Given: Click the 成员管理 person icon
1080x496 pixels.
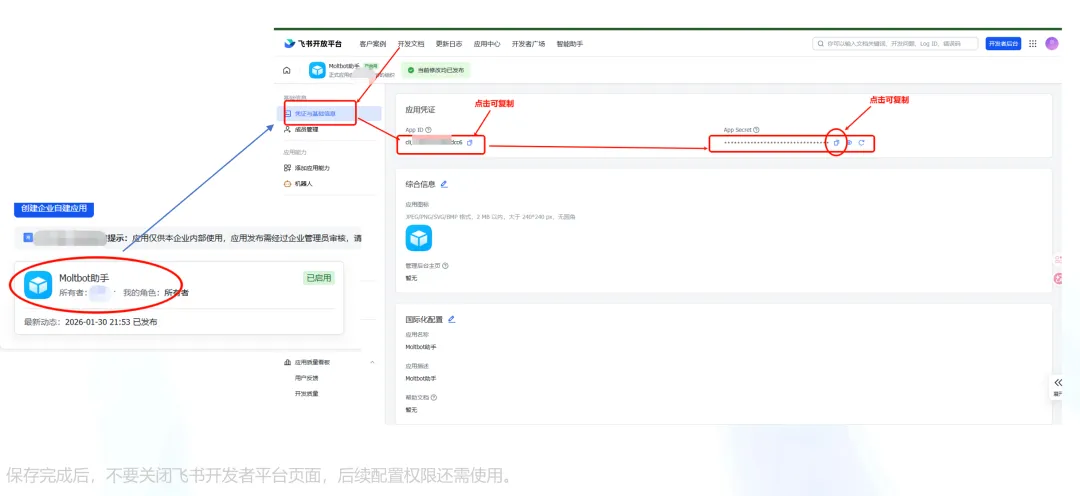Looking at the screenshot, I should [287, 129].
